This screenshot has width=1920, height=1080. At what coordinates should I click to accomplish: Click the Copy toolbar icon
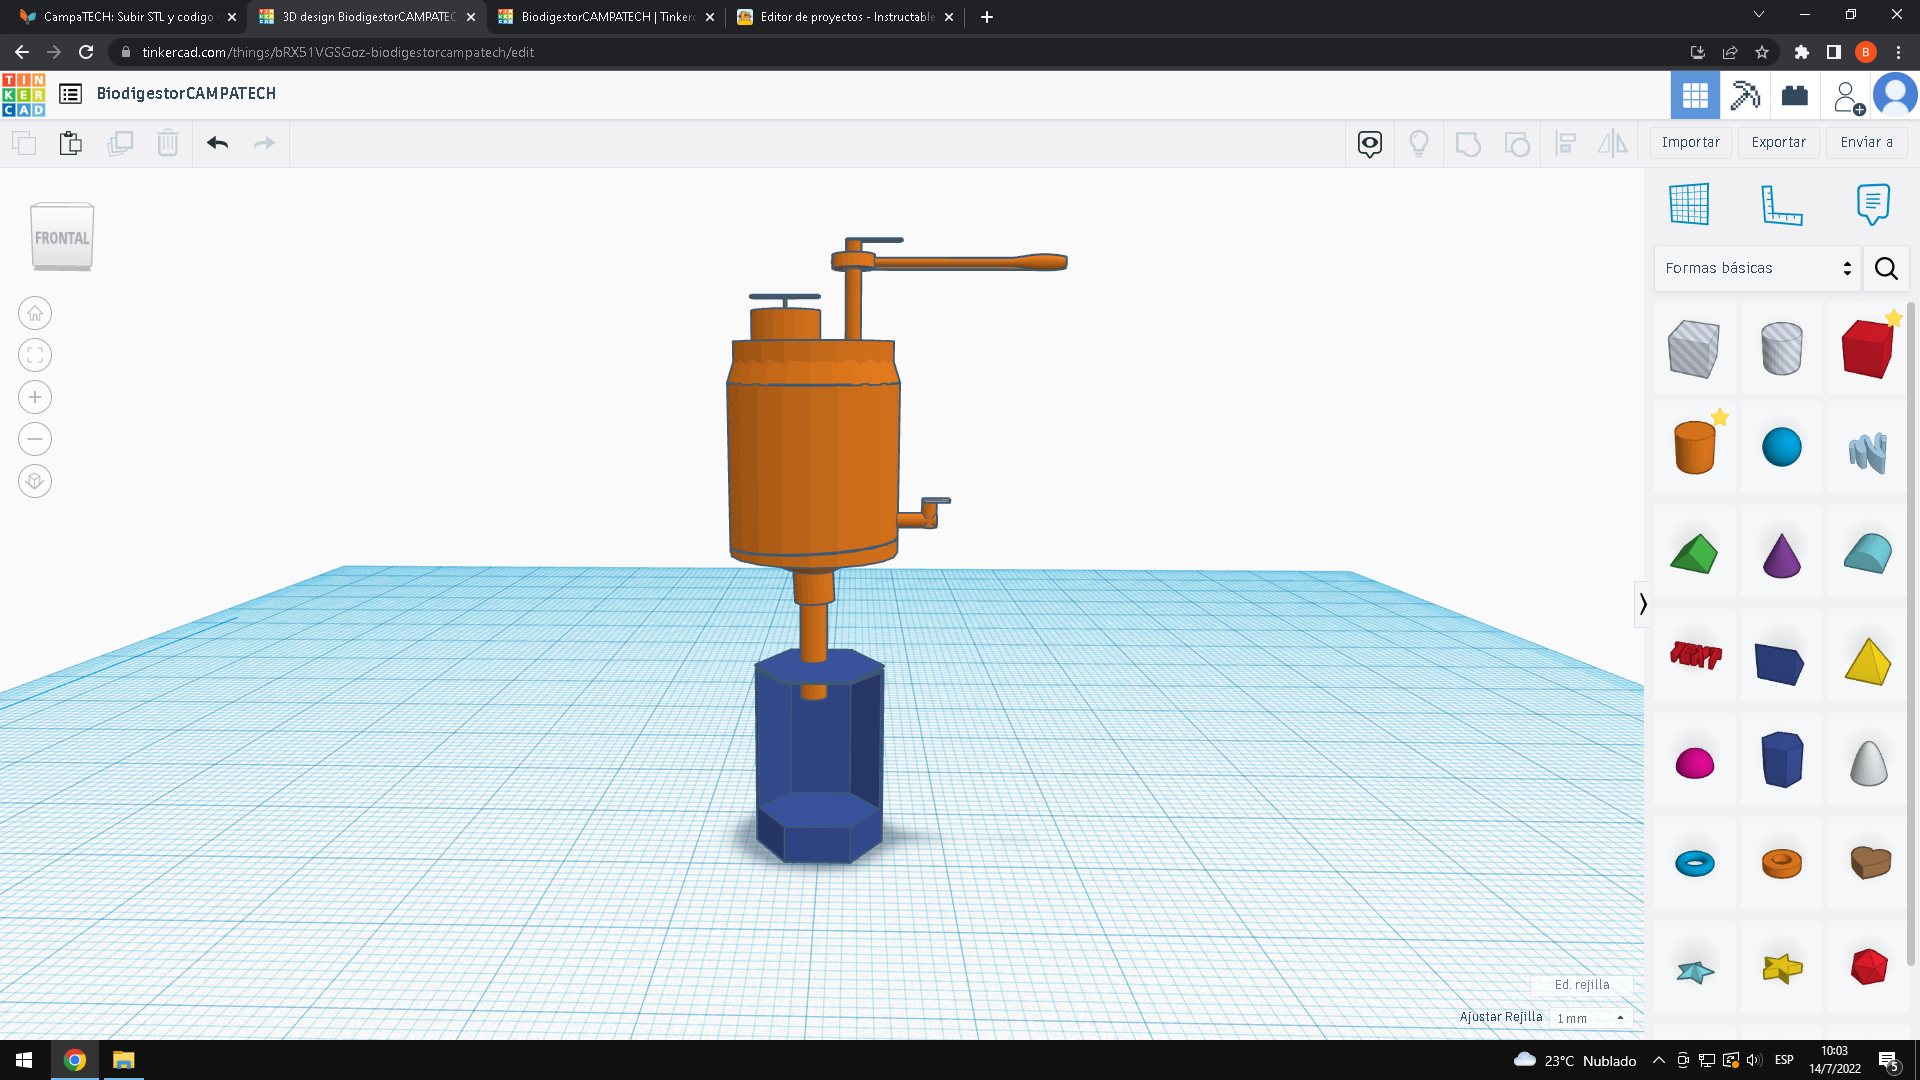coord(24,143)
